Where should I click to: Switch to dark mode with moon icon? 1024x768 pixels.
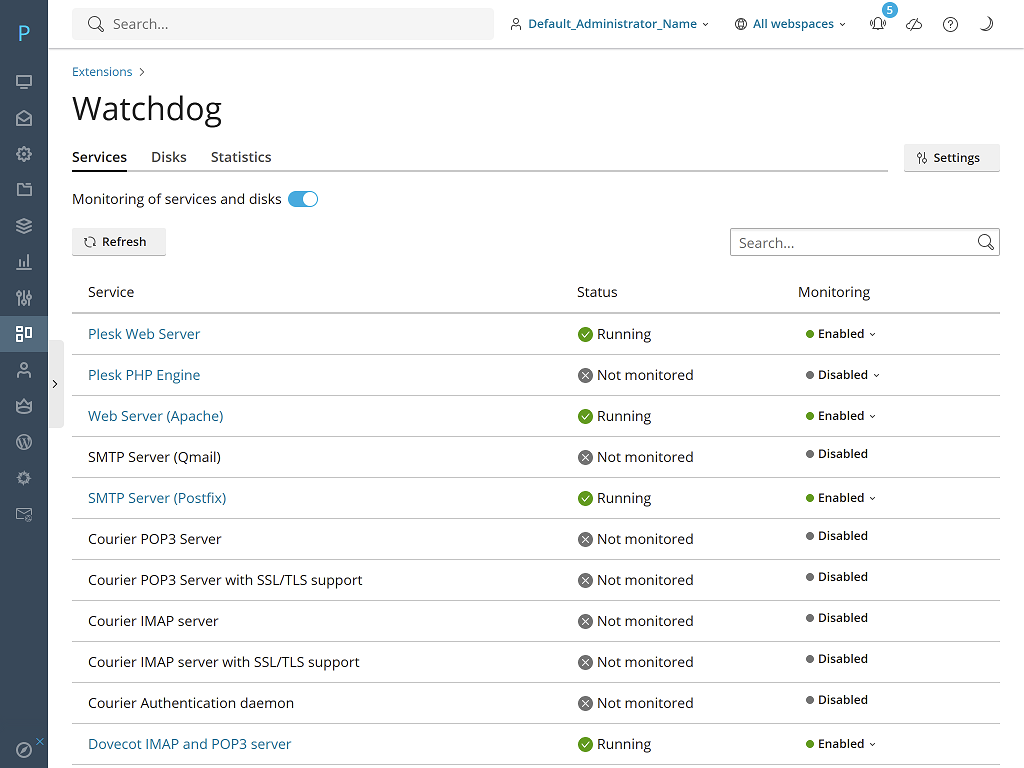click(x=986, y=25)
